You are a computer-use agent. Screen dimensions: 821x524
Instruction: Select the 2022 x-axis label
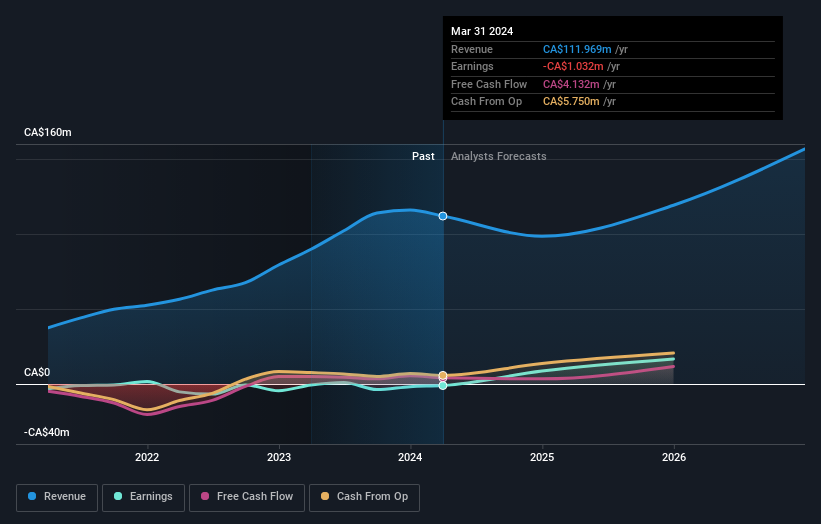click(x=147, y=457)
